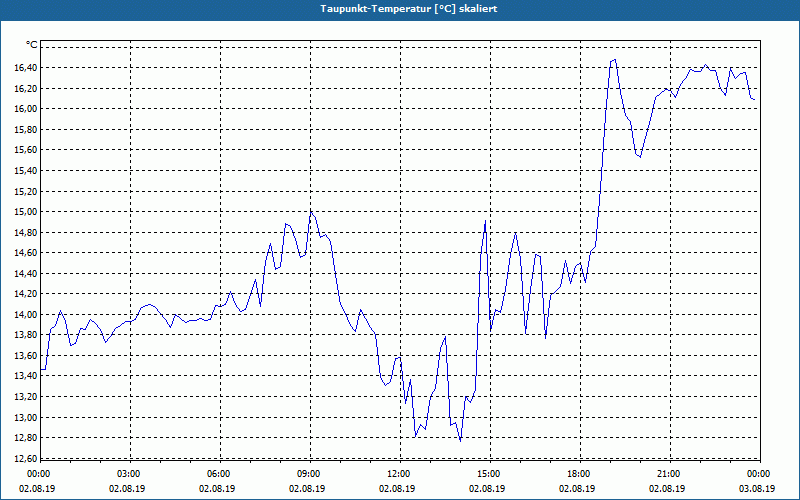Click the 15,80 y-axis label
Viewport: 800px width, 500px height.
(x=26, y=130)
